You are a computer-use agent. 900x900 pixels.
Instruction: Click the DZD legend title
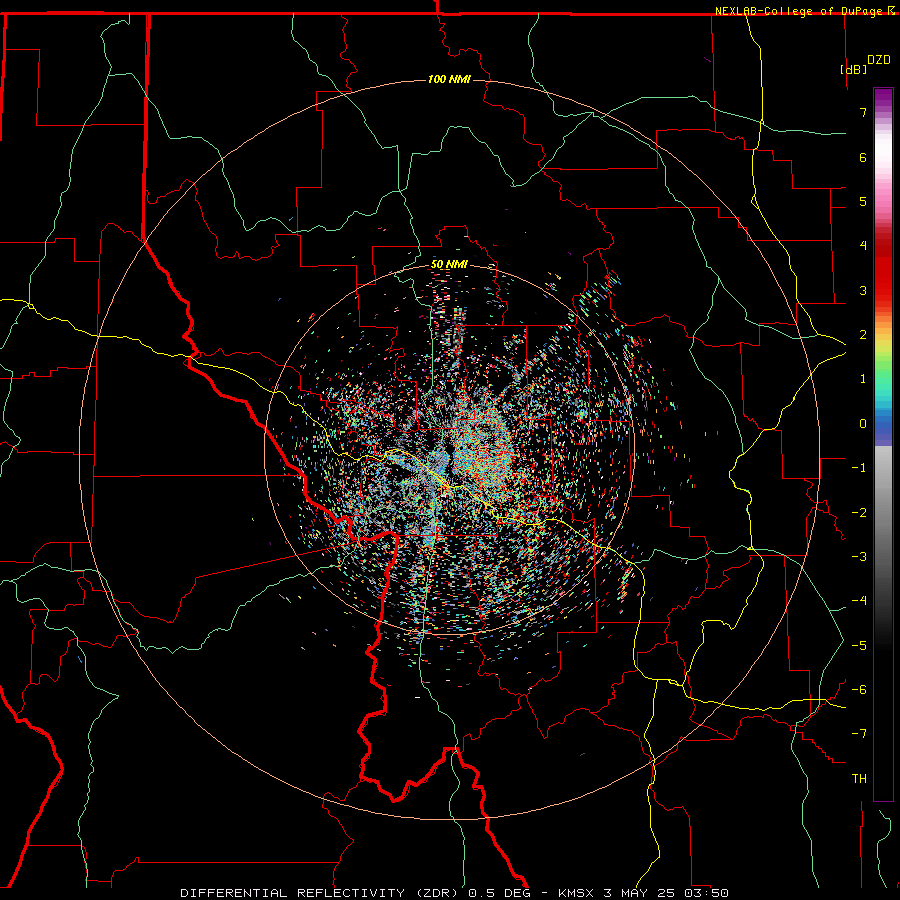[x=878, y=60]
